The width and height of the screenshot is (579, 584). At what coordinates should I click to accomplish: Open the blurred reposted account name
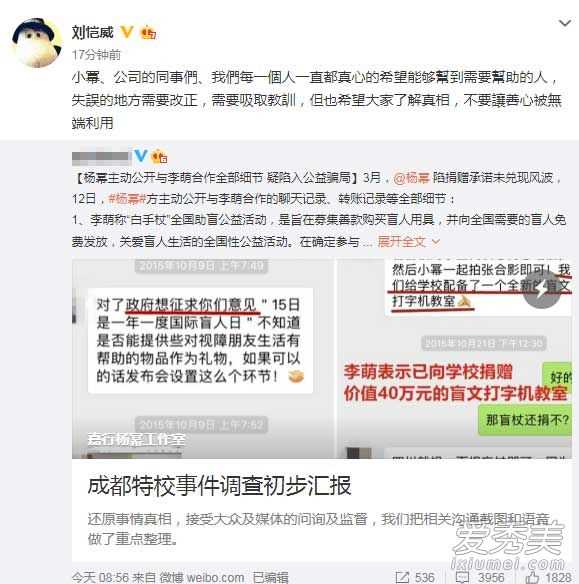[101, 157]
